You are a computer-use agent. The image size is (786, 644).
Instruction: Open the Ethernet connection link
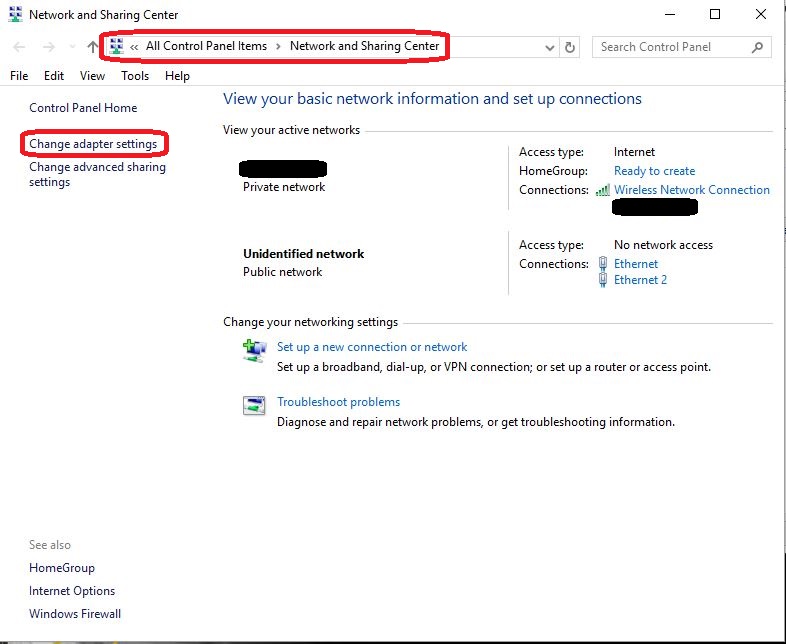[636, 264]
